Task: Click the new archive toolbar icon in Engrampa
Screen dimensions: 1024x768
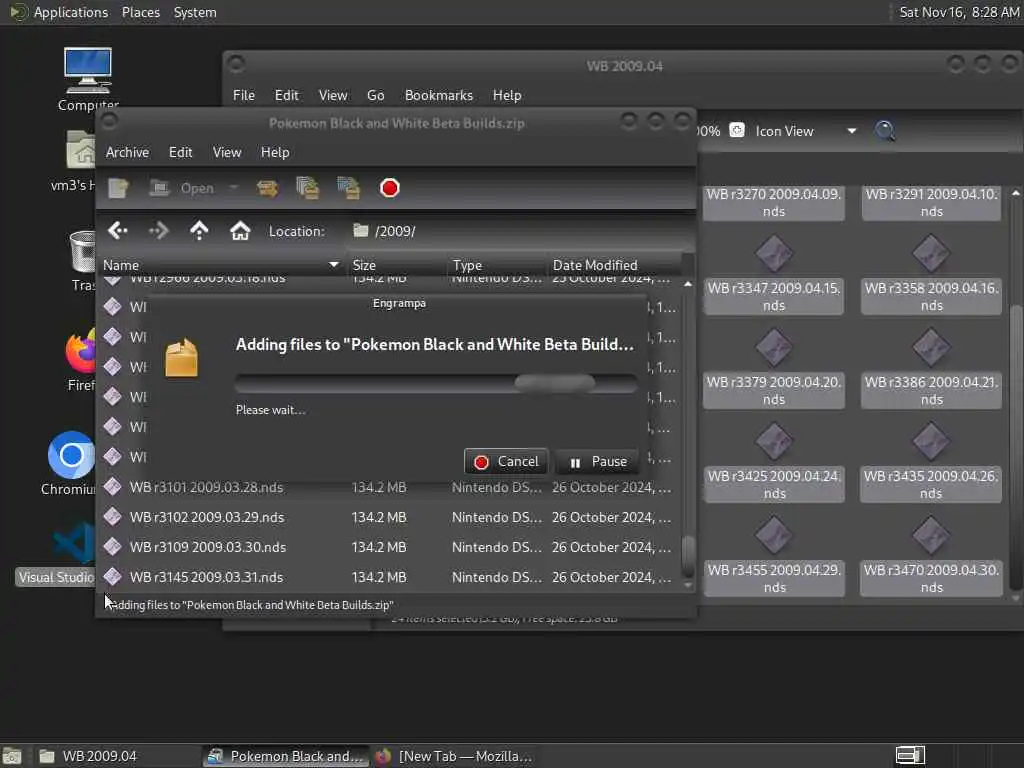Action: tap(118, 188)
